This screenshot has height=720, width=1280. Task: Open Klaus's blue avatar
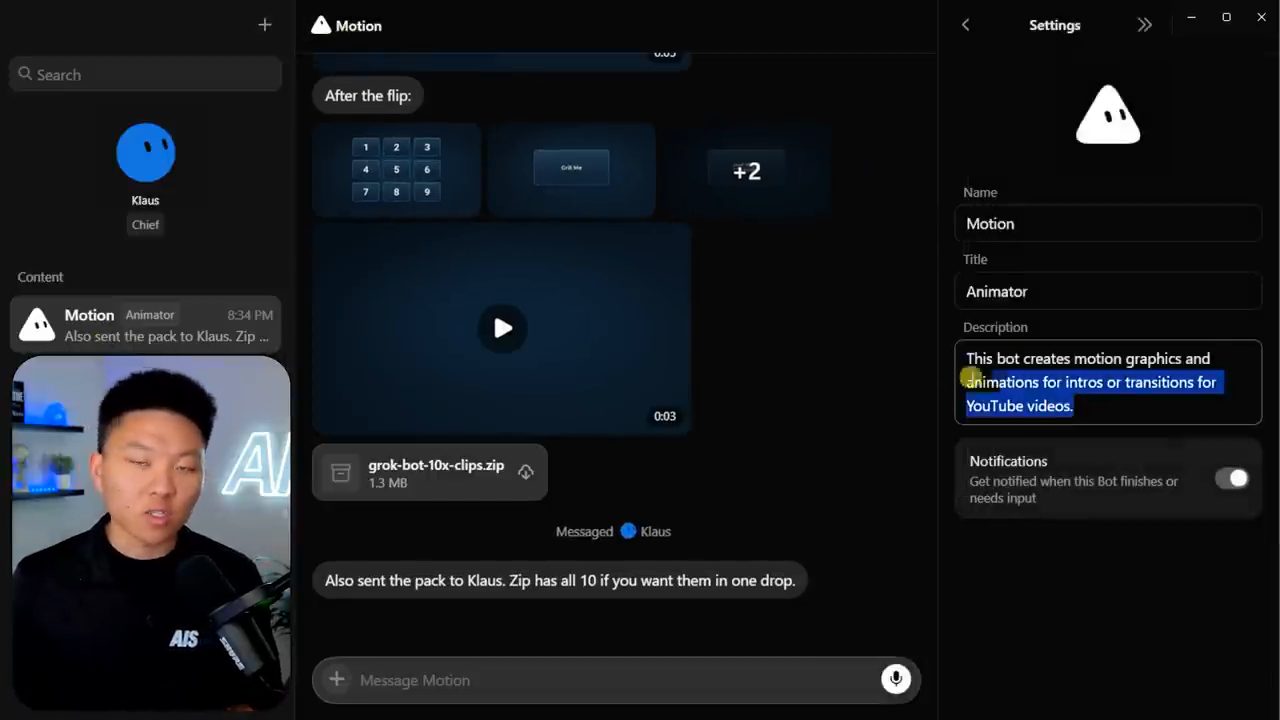click(146, 153)
